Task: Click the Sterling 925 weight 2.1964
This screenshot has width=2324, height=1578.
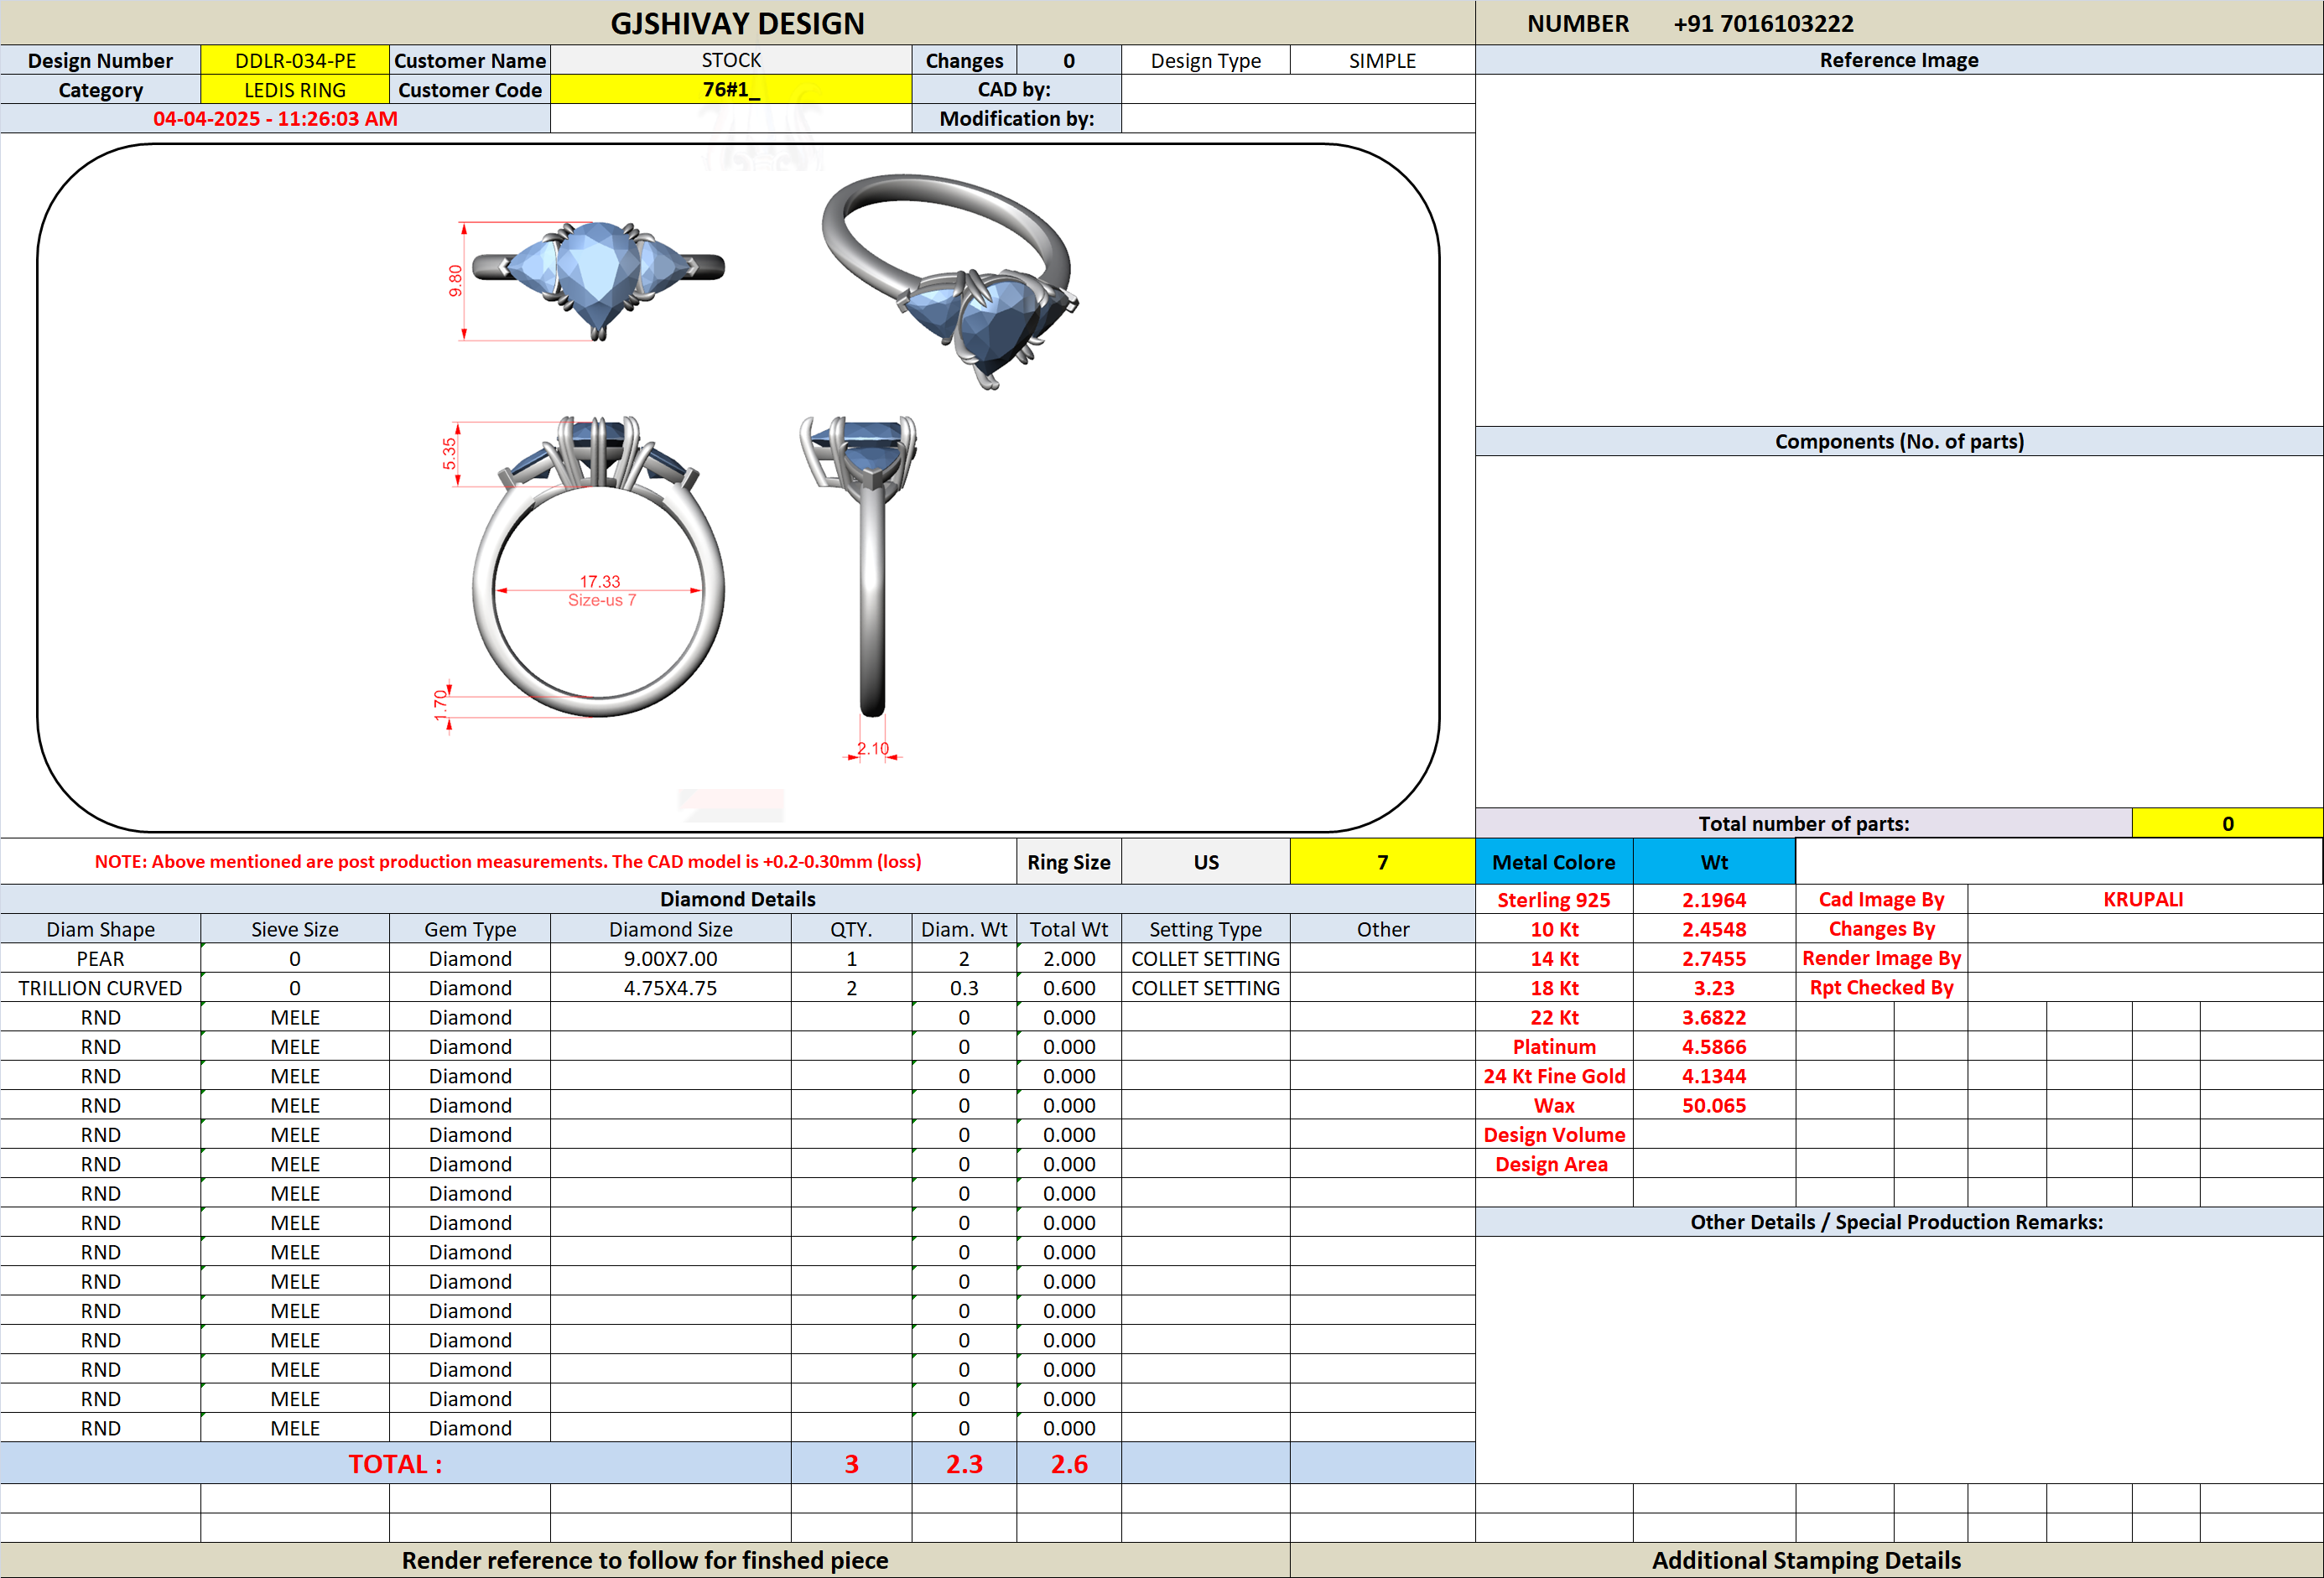Action: (1714, 900)
